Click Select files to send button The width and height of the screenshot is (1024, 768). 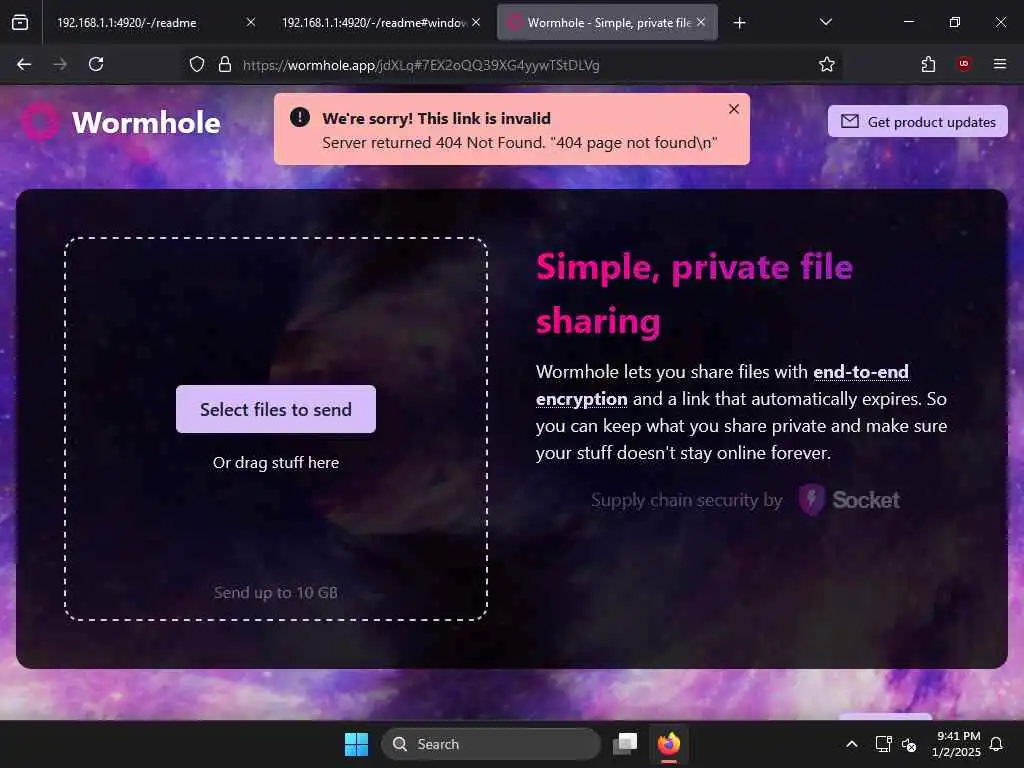pos(276,409)
